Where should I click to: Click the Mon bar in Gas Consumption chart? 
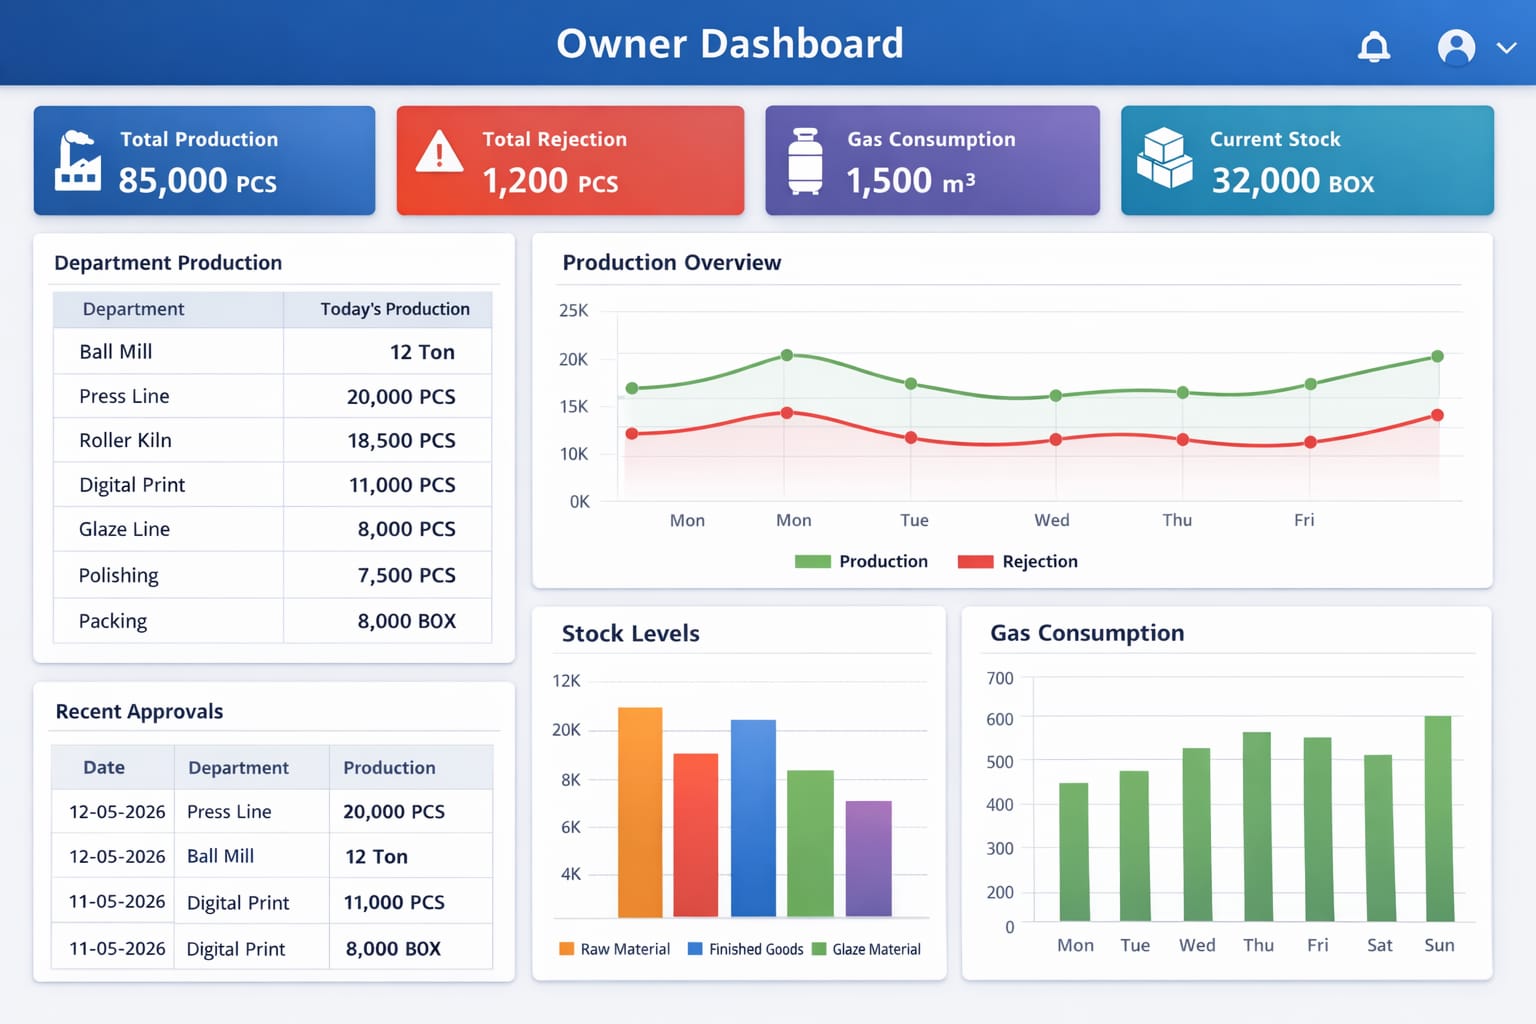point(1074,852)
